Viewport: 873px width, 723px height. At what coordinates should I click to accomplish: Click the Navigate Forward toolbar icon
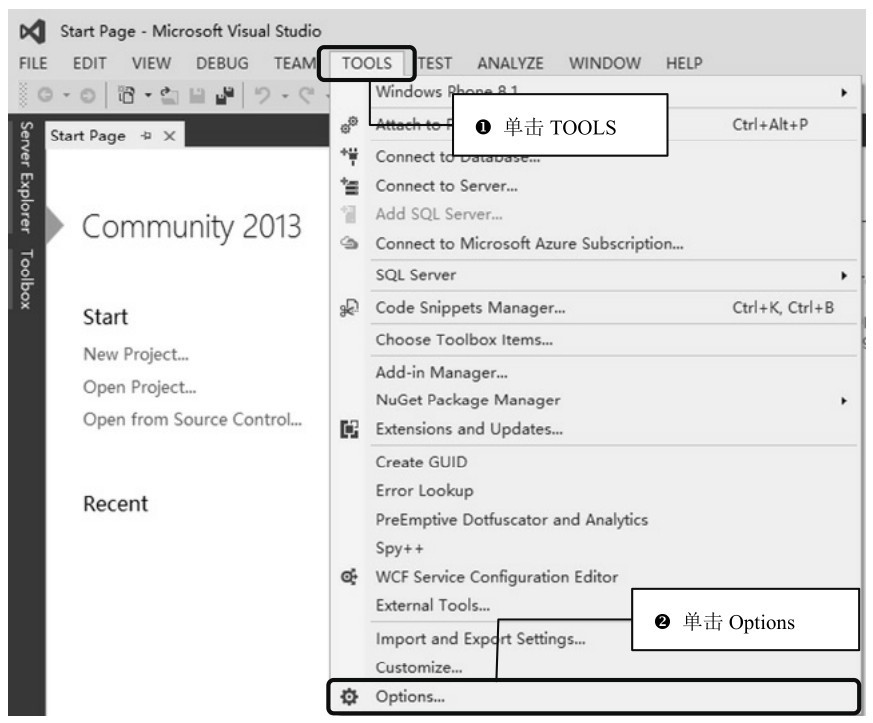(87, 96)
